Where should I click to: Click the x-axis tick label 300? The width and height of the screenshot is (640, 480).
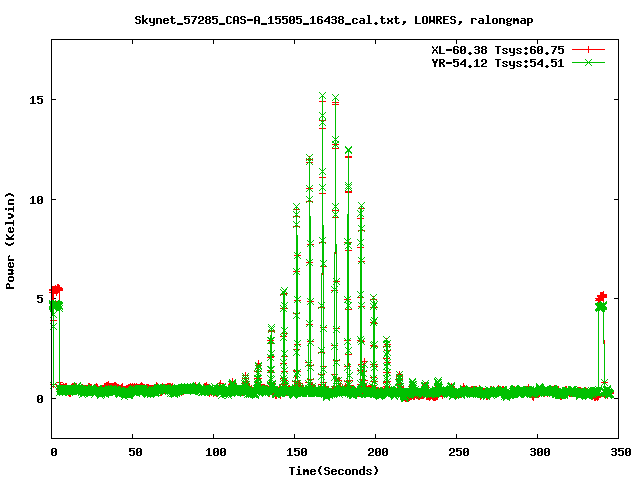coord(540,452)
